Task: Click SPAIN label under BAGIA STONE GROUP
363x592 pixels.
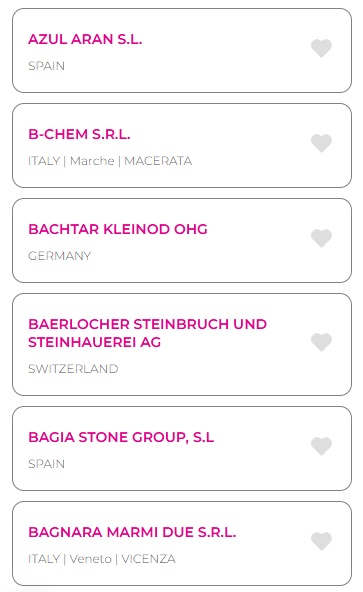Action: [x=46, y=464]
